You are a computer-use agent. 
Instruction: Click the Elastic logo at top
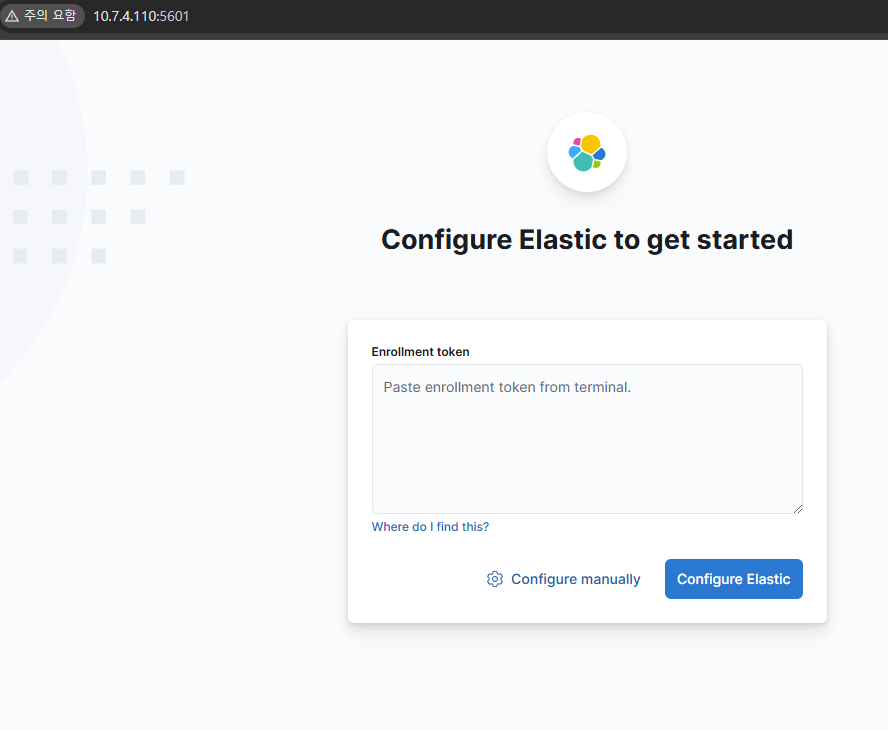[587, 152]
